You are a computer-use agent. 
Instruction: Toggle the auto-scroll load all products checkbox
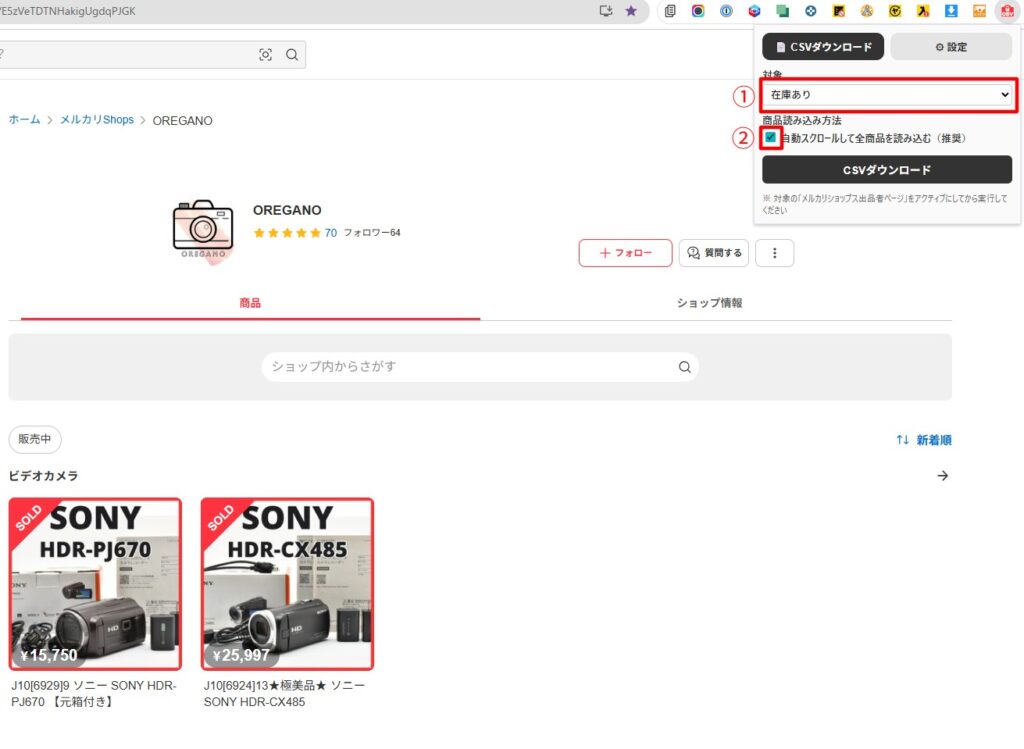pyautogui.click(x=770, y=138)
